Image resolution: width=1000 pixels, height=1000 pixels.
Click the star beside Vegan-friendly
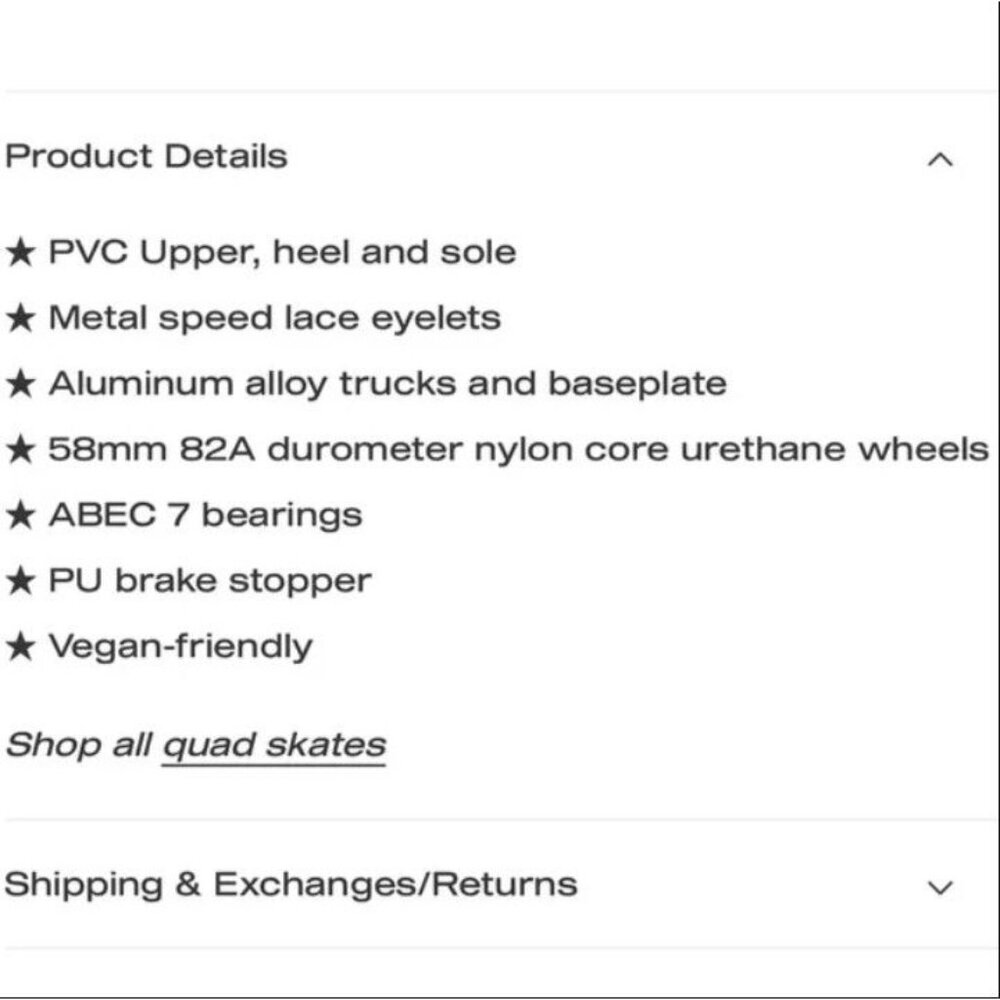(20, 648)
